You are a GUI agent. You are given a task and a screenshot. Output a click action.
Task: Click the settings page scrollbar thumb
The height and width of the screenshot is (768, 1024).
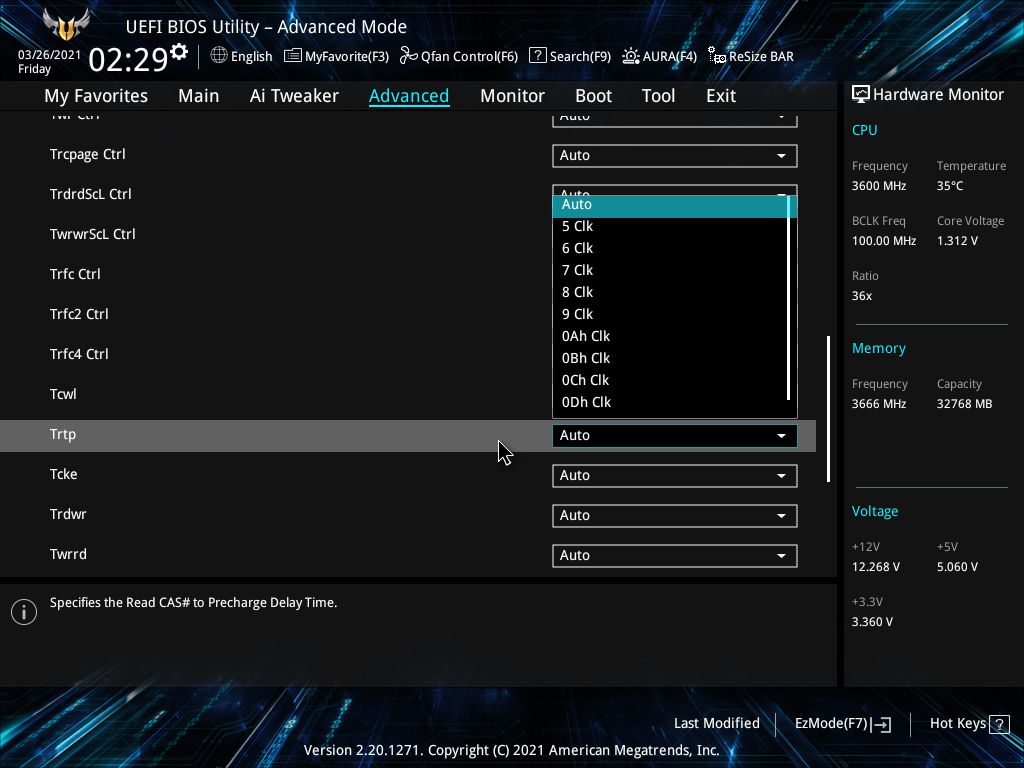[828, 409]
